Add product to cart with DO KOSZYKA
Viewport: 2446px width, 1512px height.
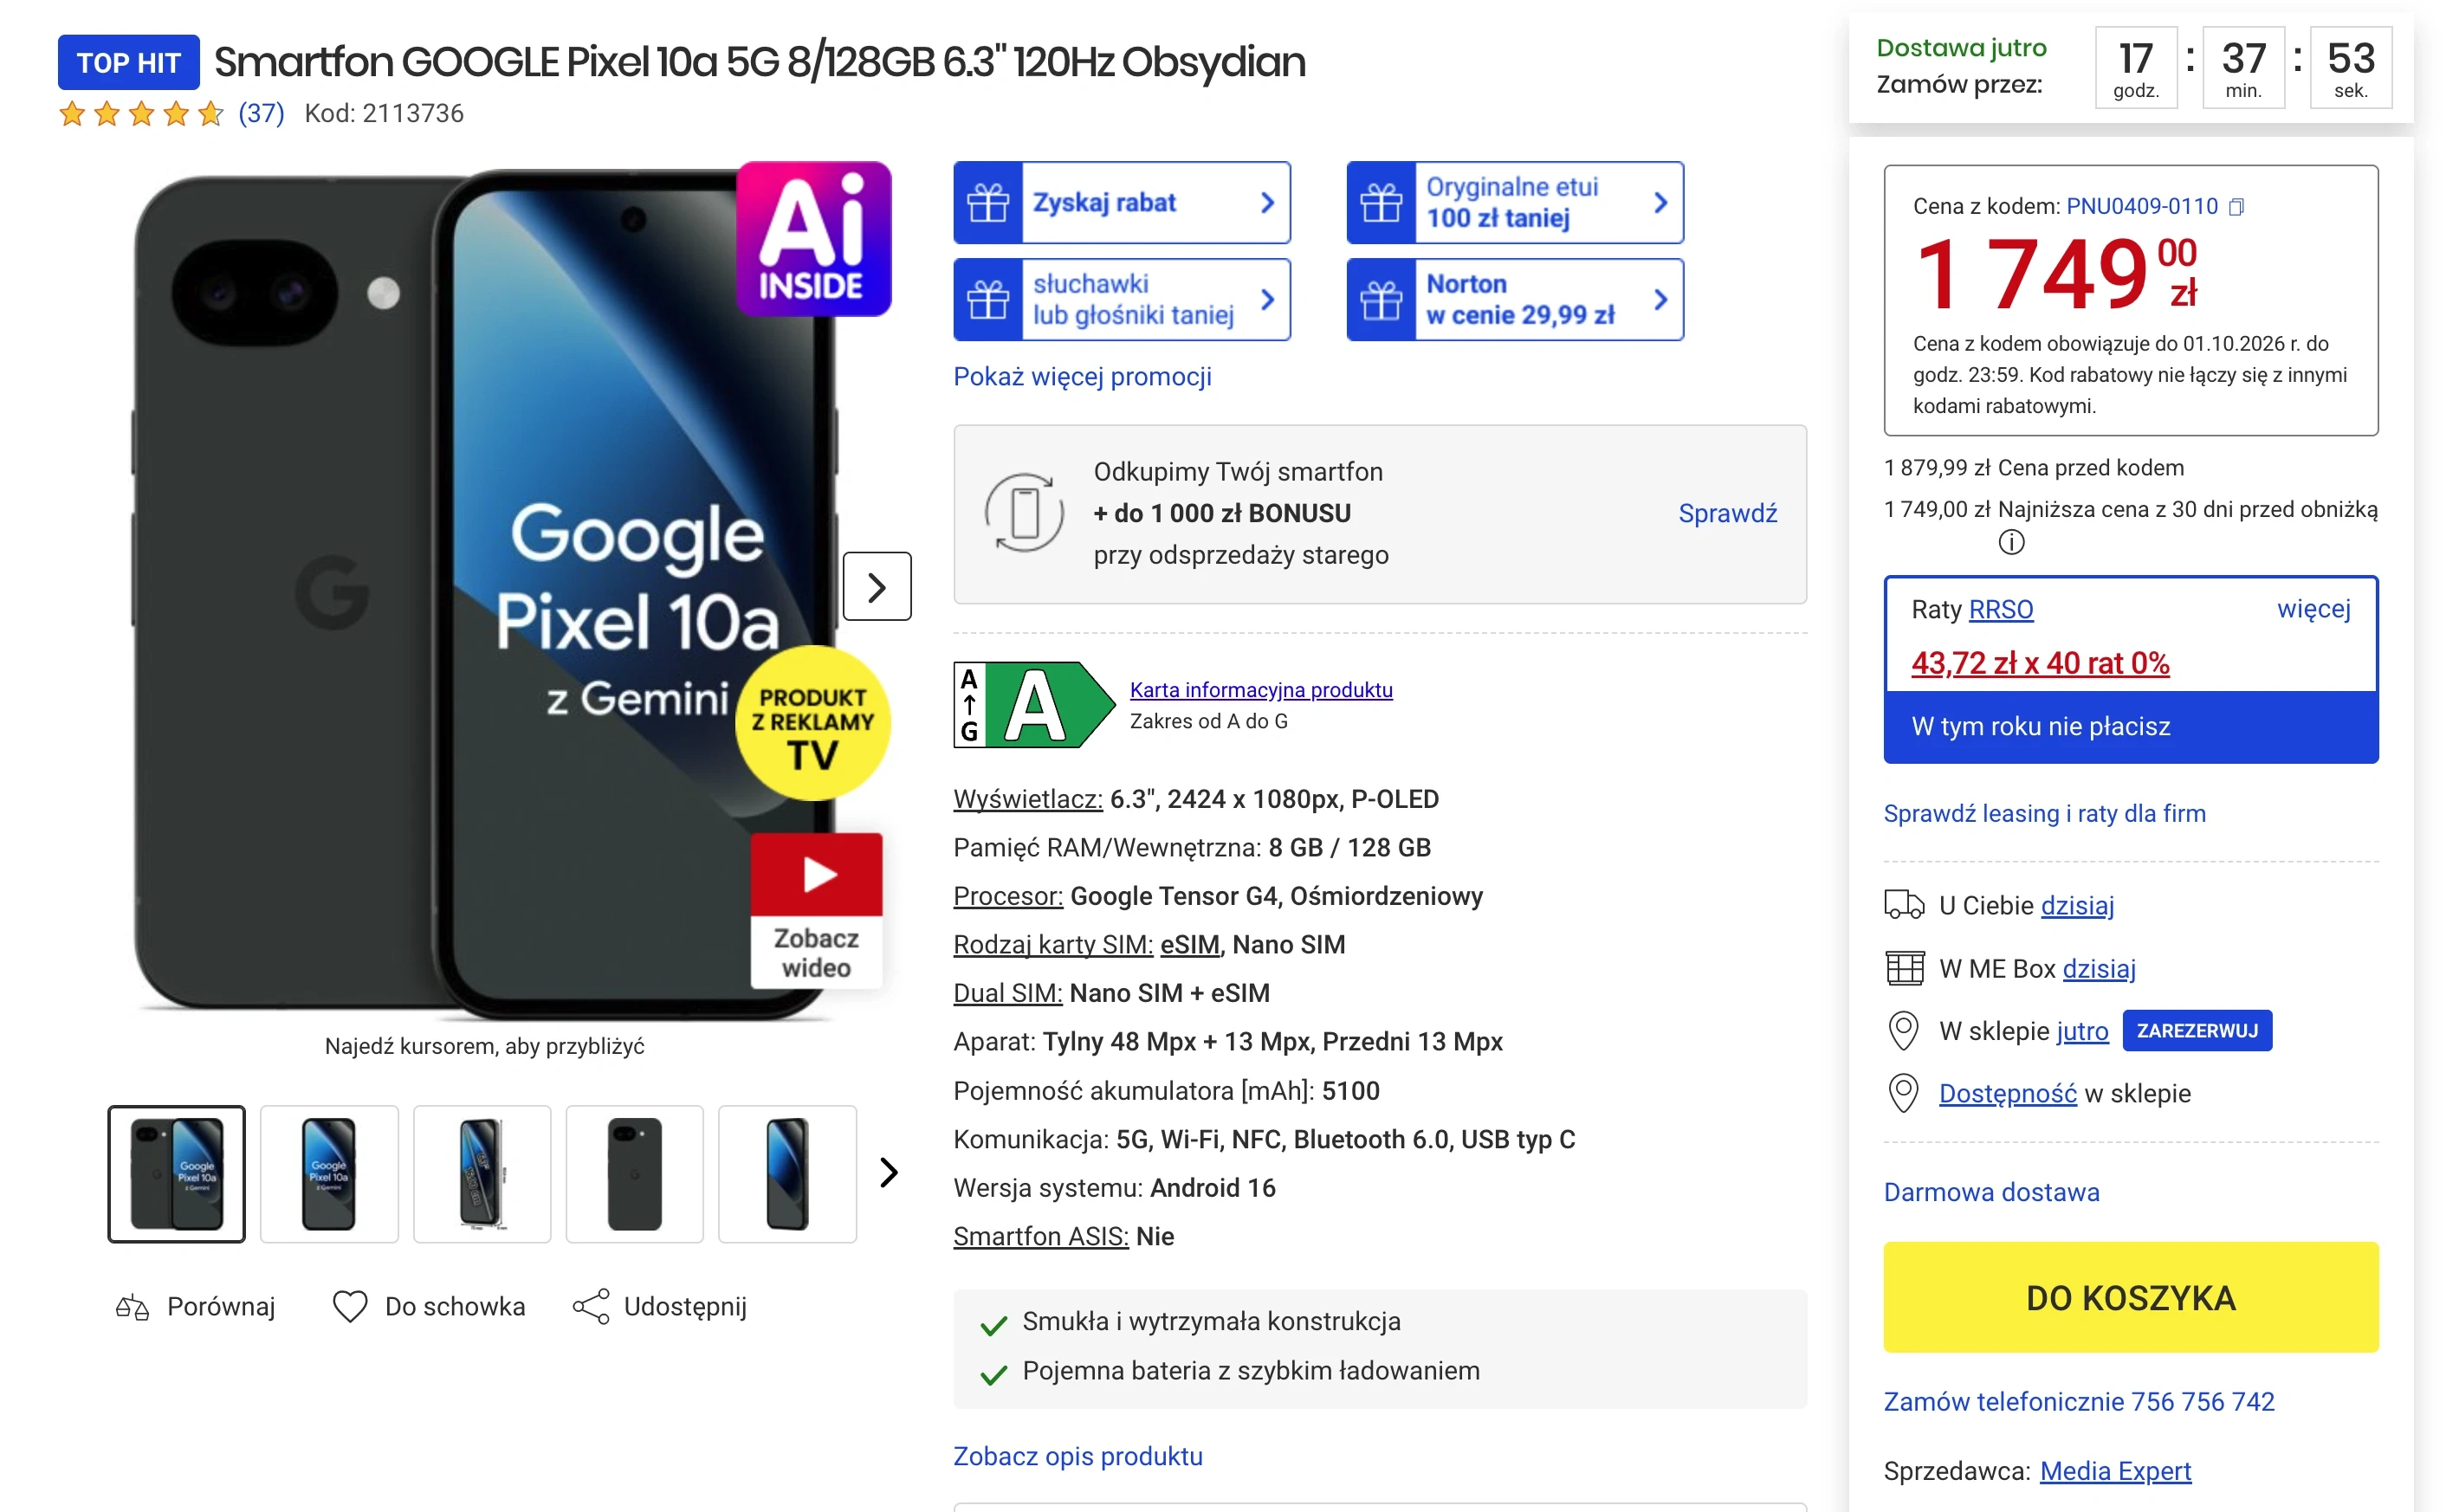point(2130,1297)
